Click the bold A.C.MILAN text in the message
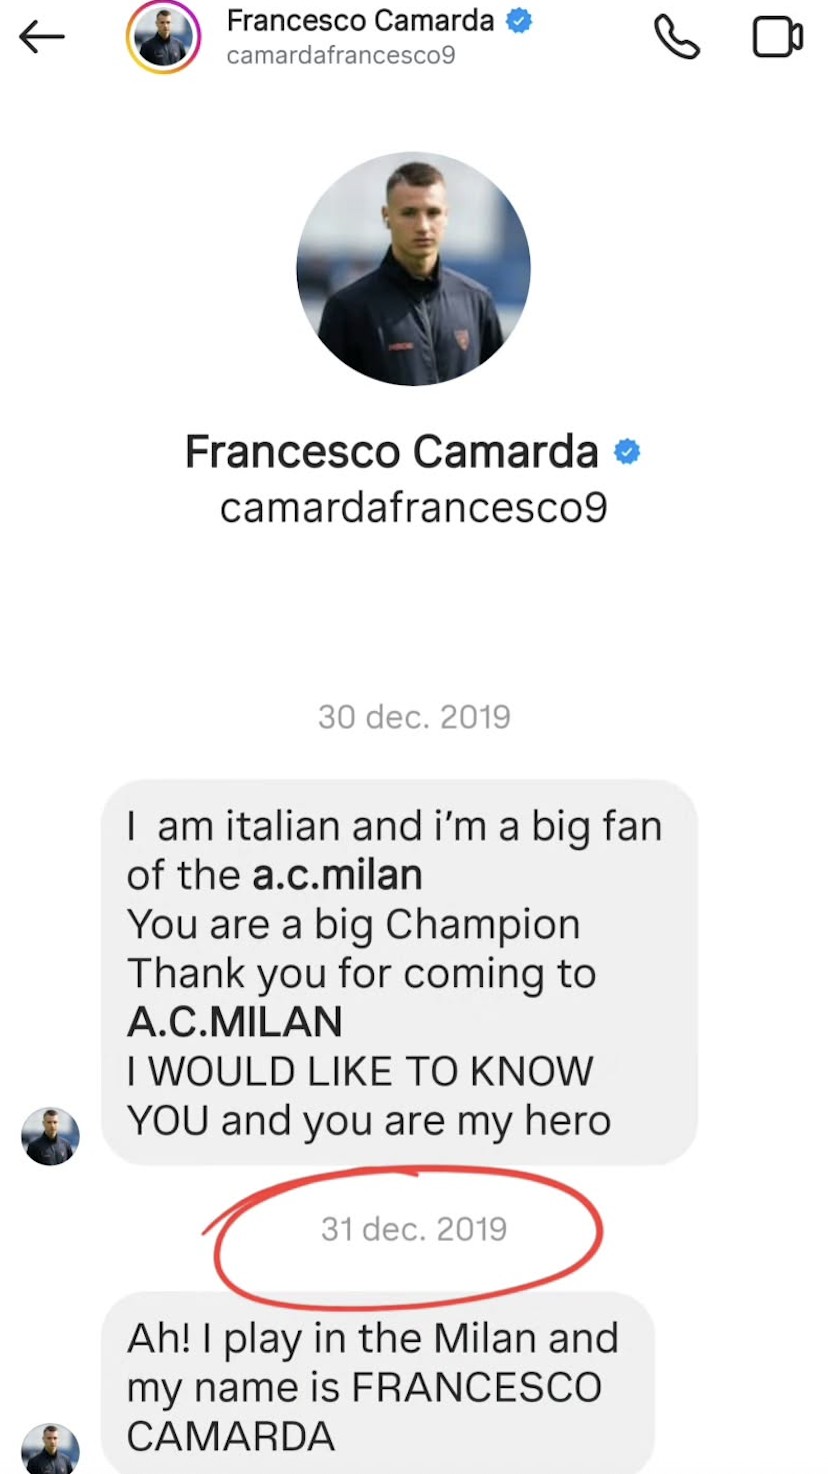The height and width of the screenshot is (1474, 828). (234, 1022)
